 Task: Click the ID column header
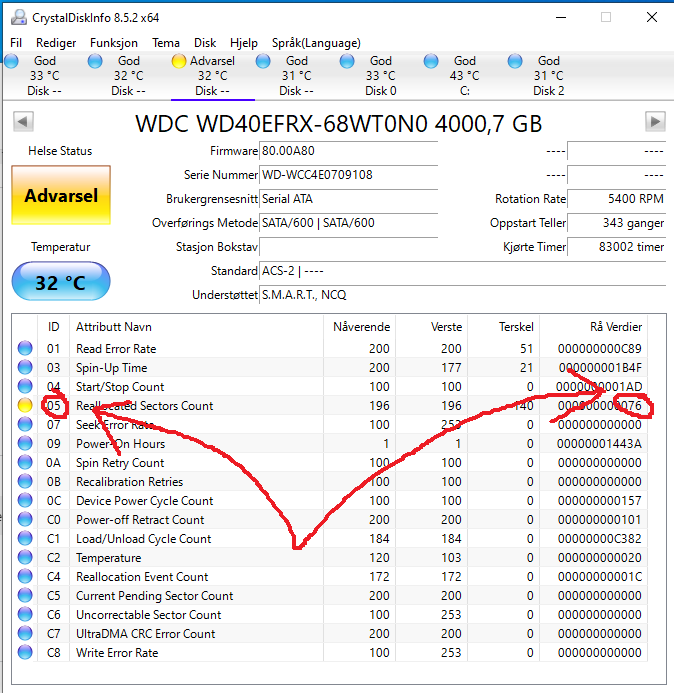coord(53,327)
